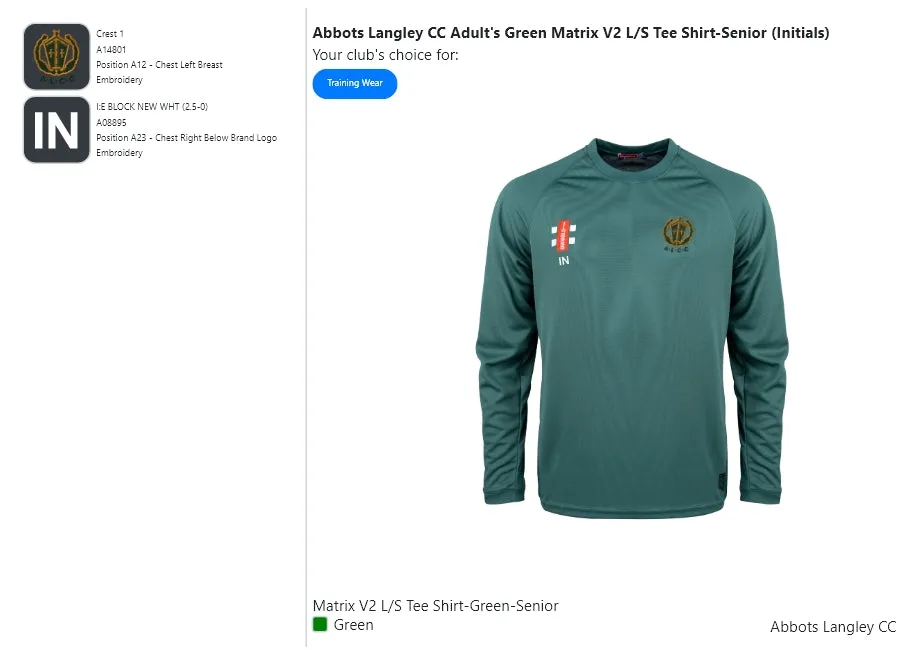
Task: Click the red brand logo on the shirt
Action: click(x=563, y=235)
